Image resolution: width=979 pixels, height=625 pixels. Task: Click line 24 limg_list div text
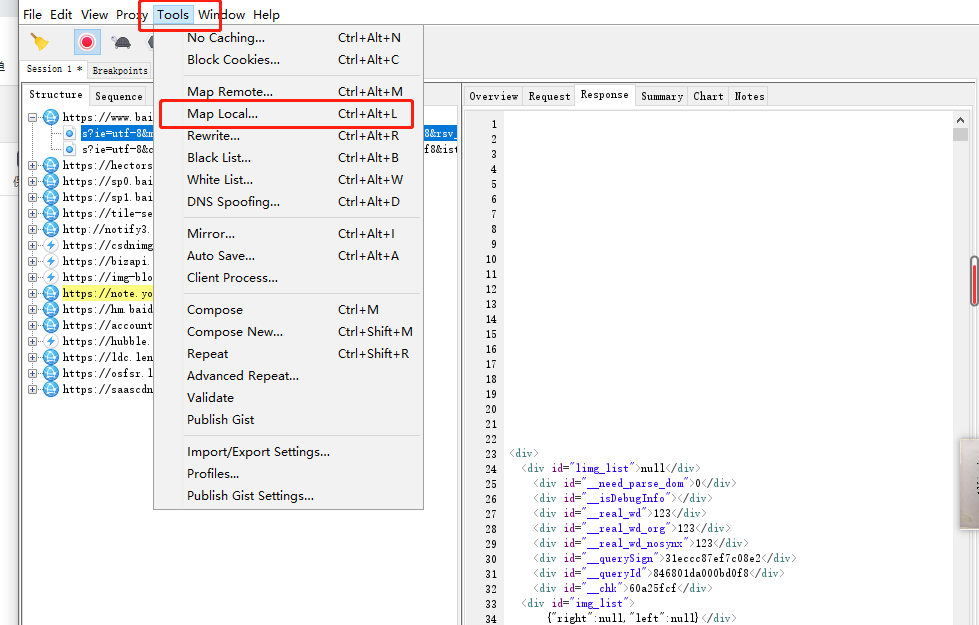[611, 468]
